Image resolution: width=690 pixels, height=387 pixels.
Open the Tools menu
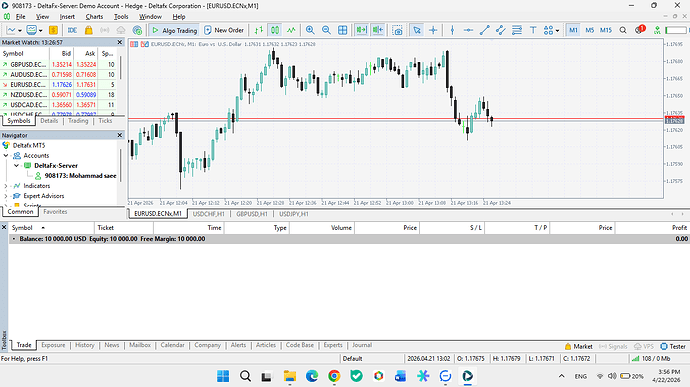click(x=121, y=17)
